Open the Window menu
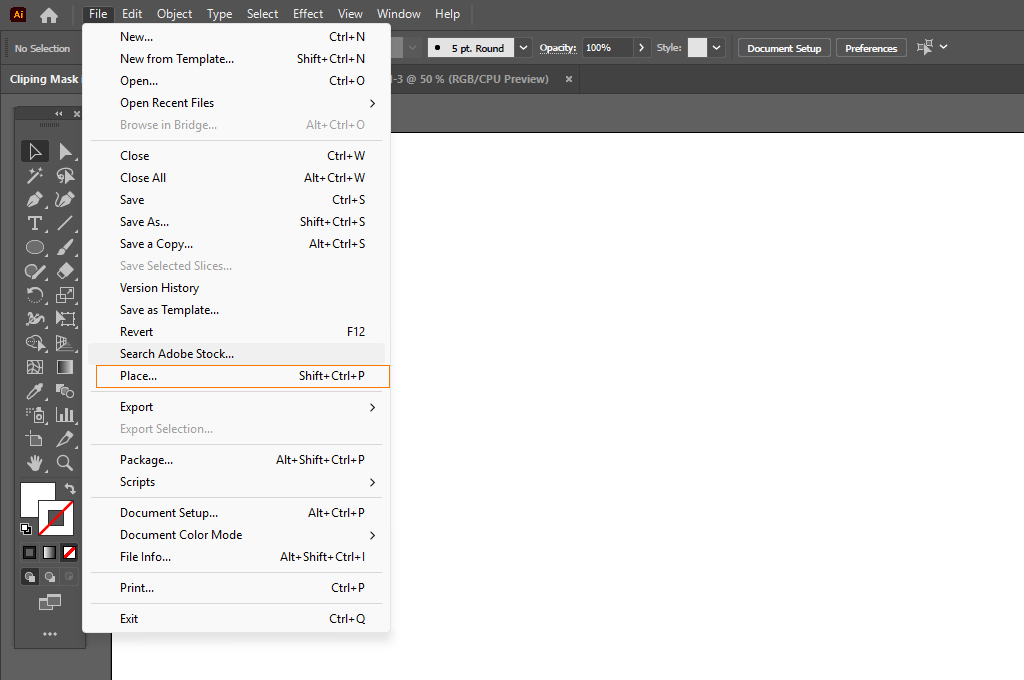 398,14
